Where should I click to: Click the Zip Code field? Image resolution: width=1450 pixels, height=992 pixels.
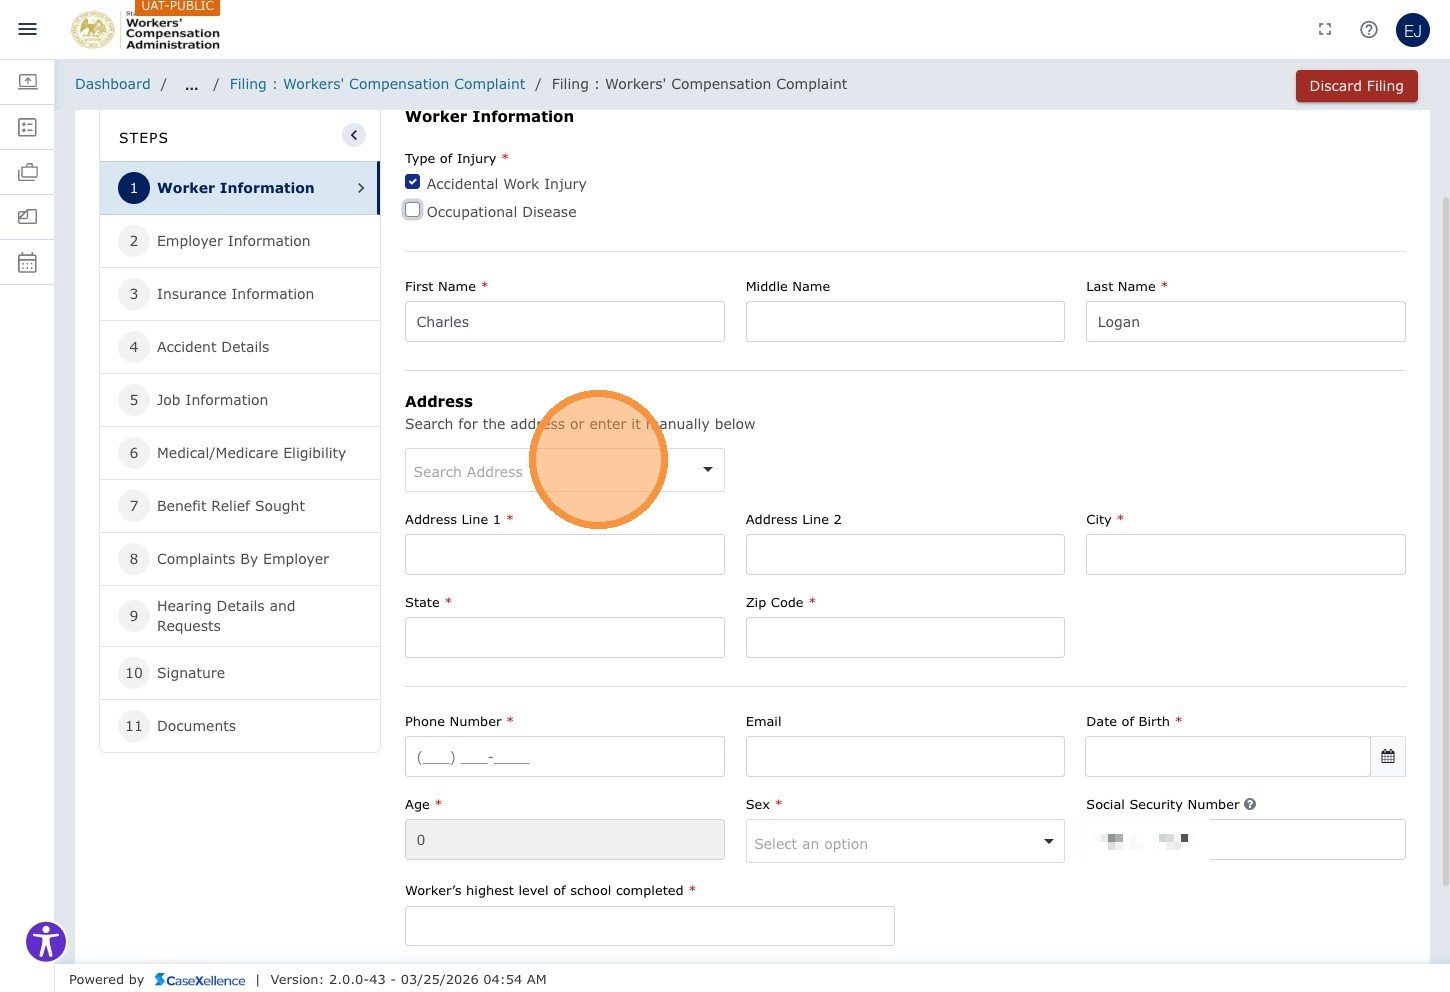click(x=905, y=638)
